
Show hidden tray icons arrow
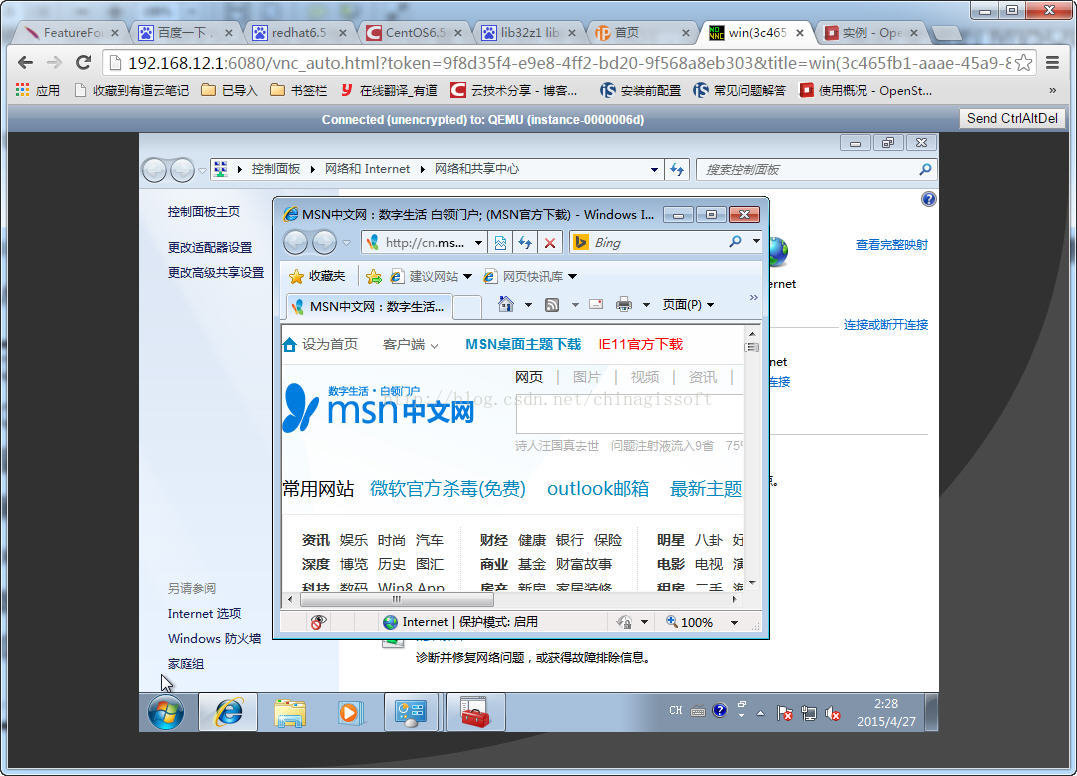(760, 713)
